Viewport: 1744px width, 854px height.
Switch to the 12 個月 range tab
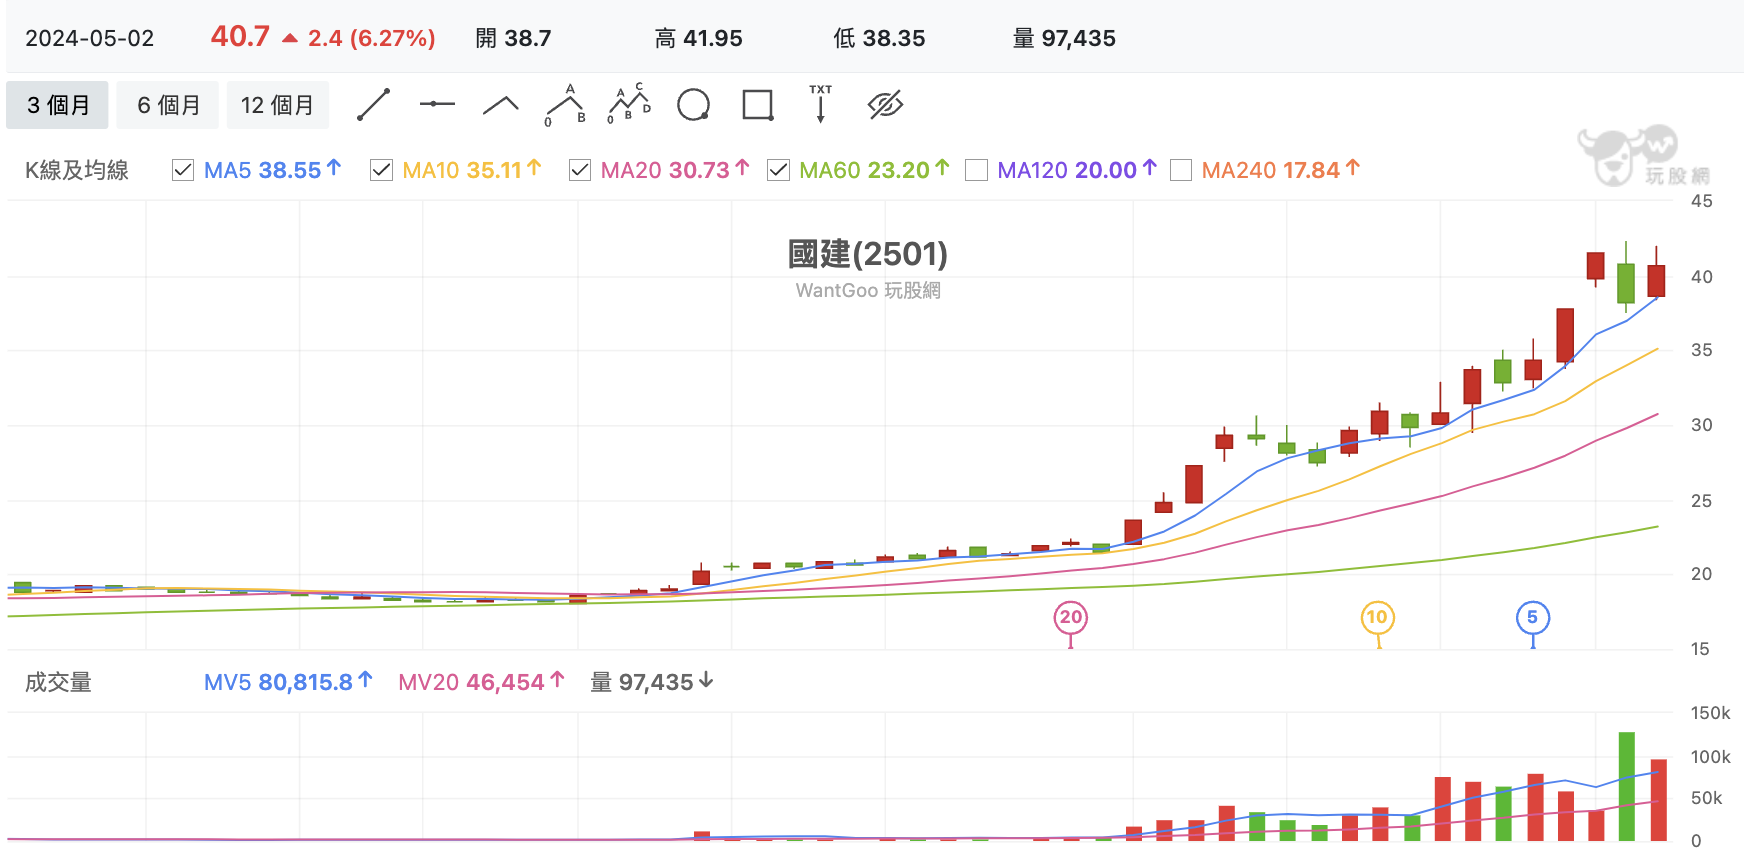pyautogui.click(x=278, y=105)
